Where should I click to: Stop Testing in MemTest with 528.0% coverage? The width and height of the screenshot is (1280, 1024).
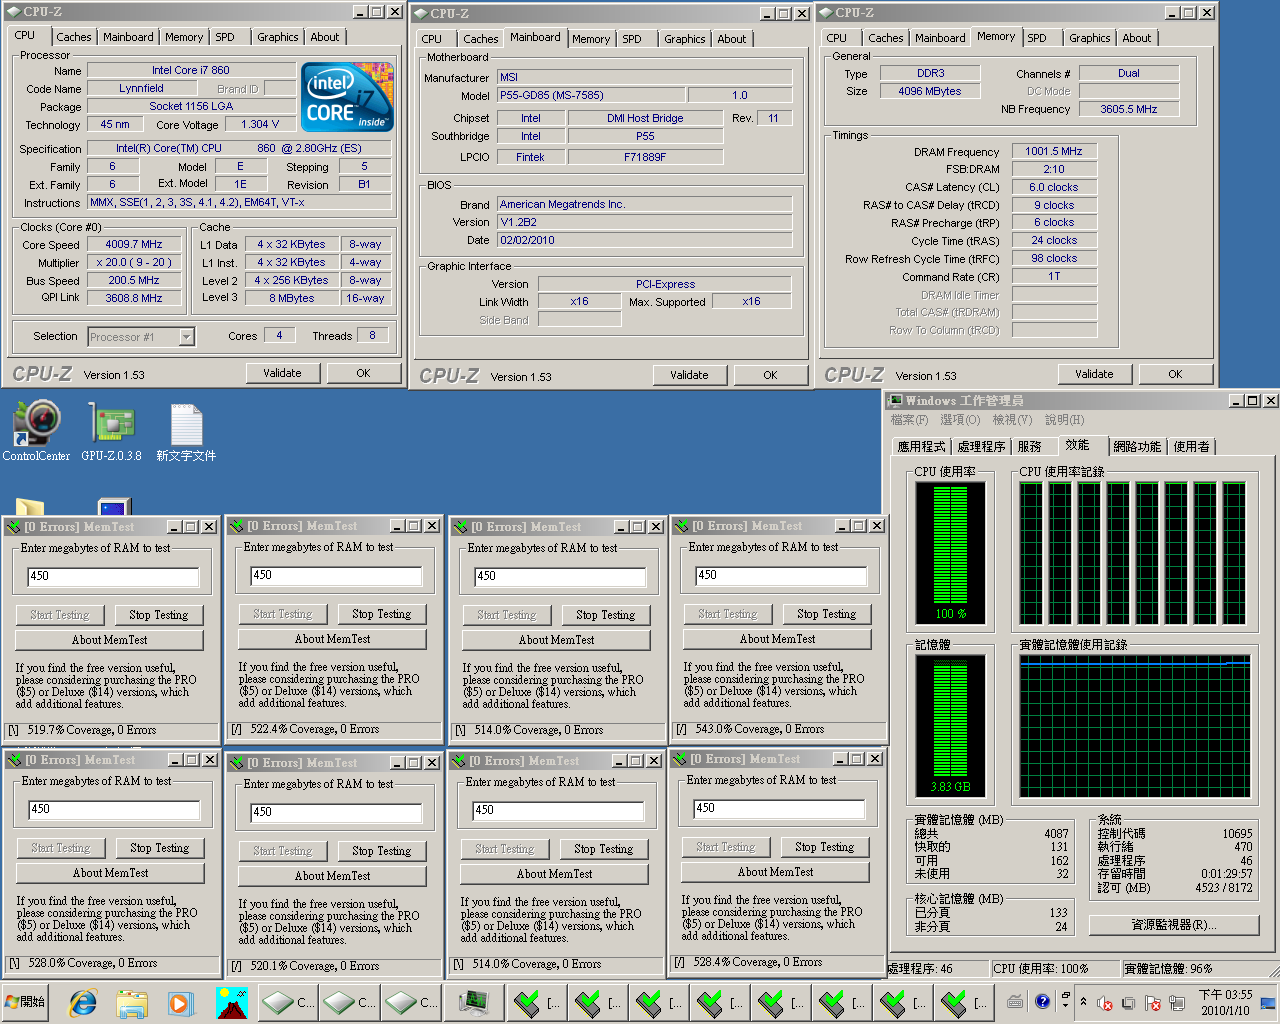(x=159, y=848)
